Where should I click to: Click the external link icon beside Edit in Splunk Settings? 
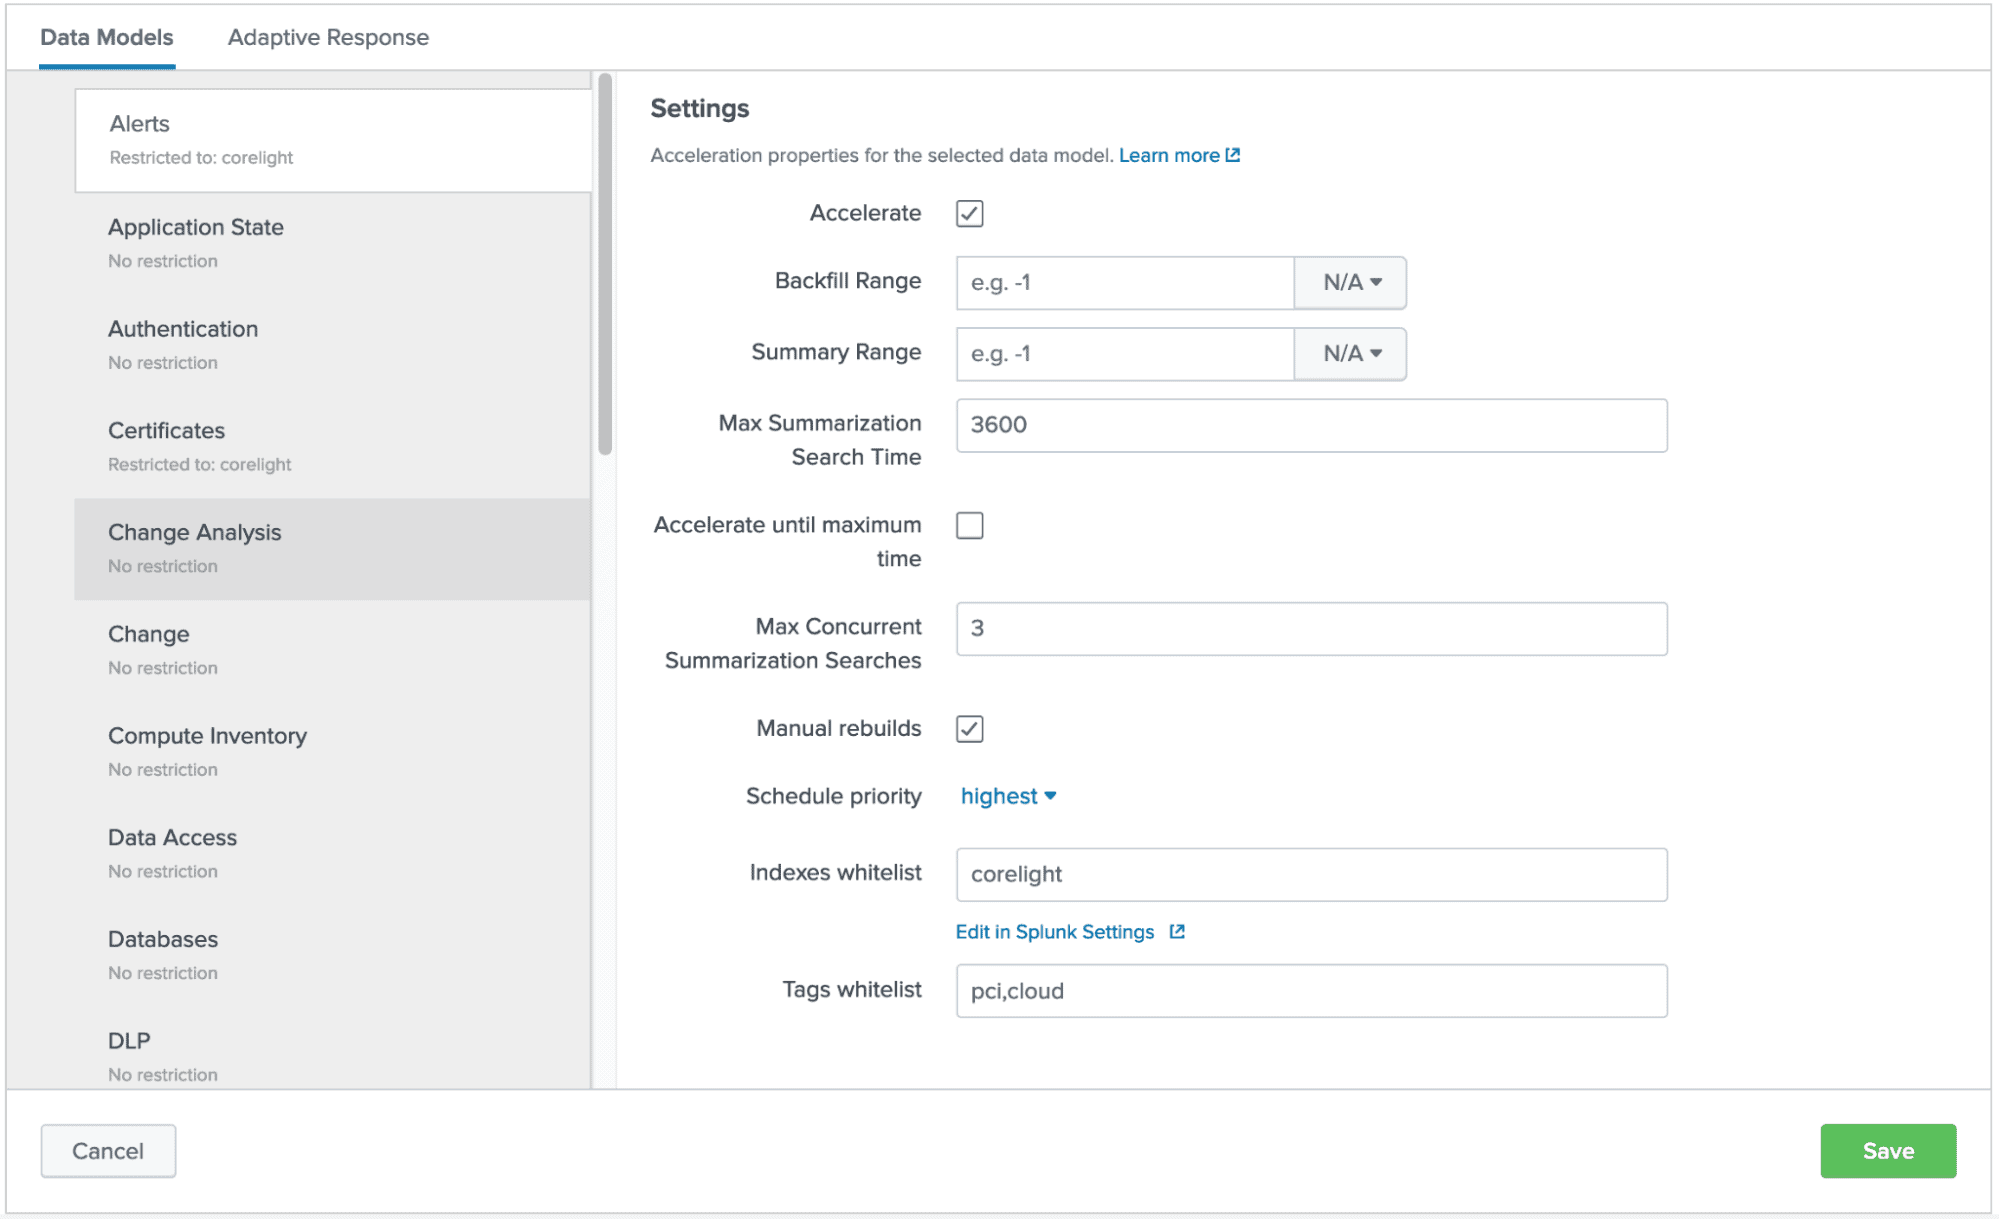[1177, 931]
